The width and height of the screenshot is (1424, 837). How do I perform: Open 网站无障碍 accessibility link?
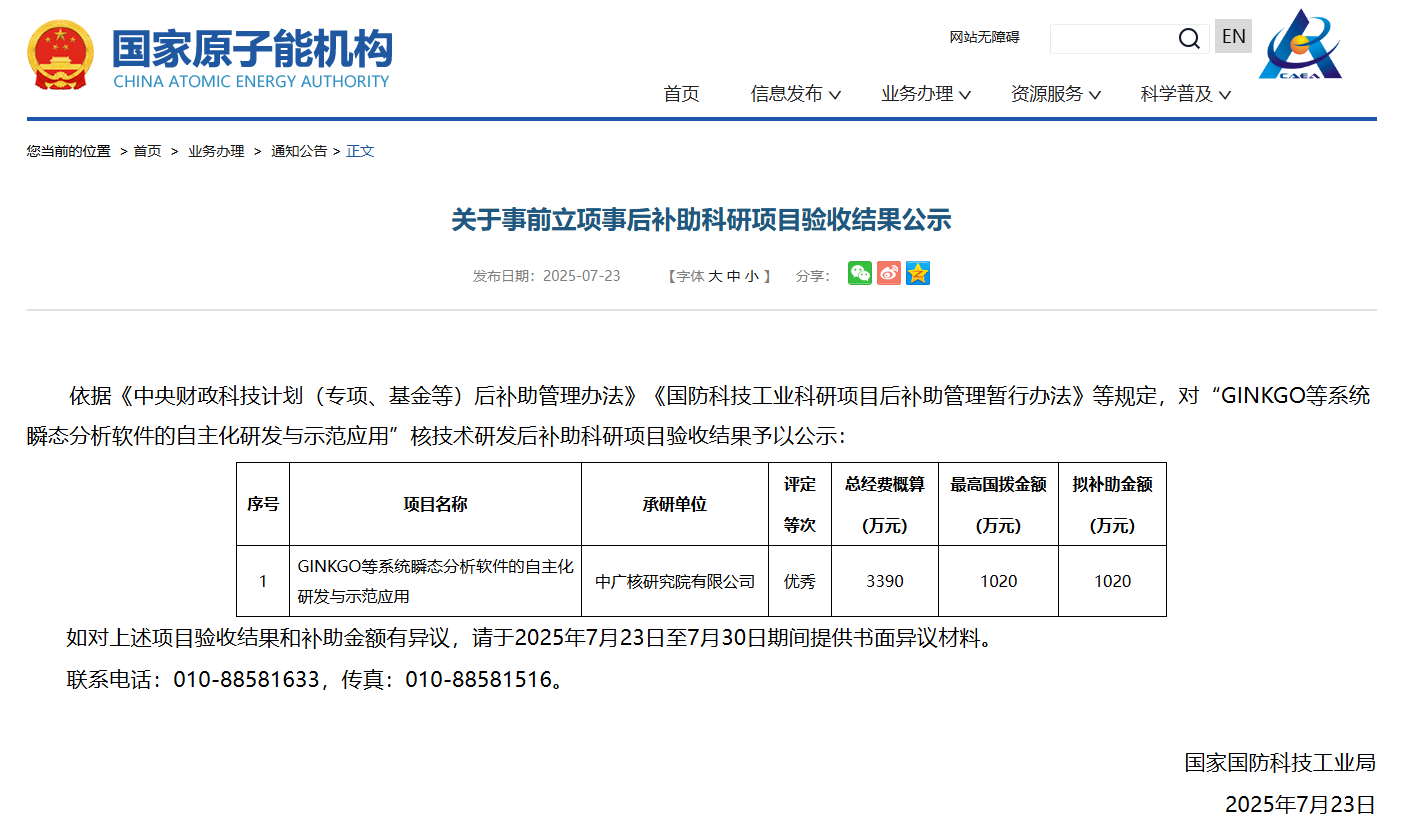[984, 37]
